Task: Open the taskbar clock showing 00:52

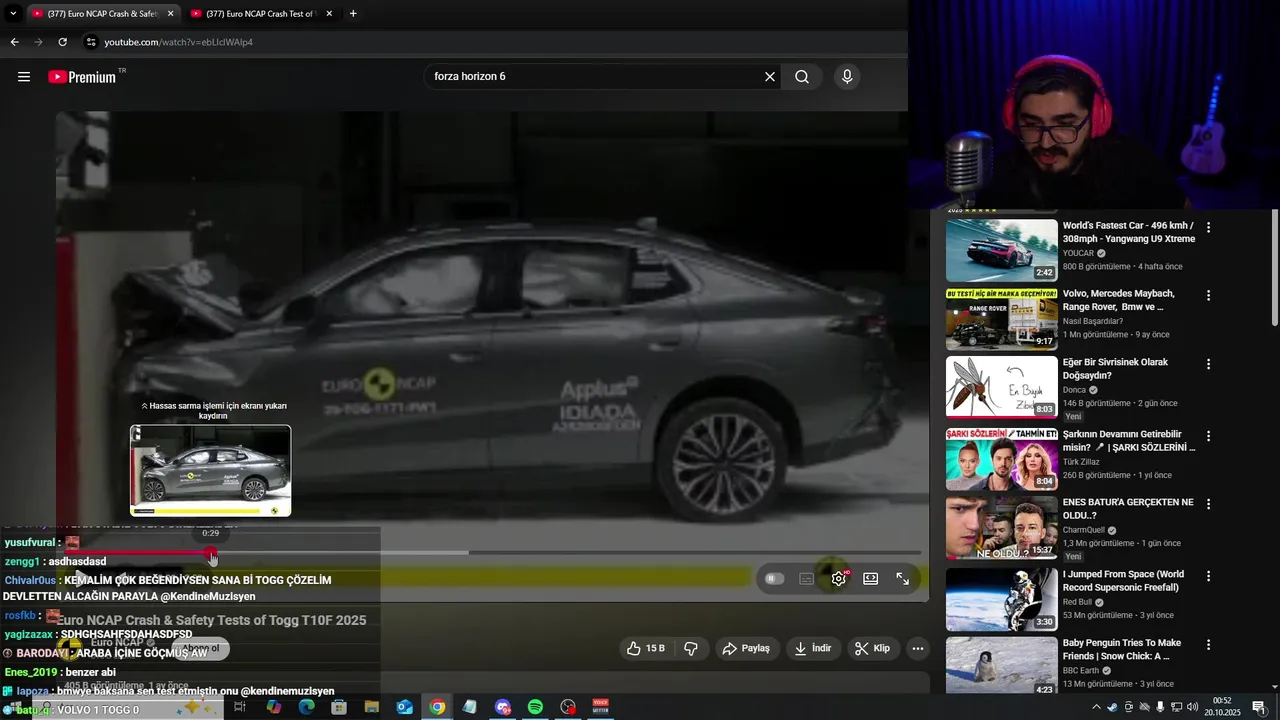Action: click(1222, 707)
